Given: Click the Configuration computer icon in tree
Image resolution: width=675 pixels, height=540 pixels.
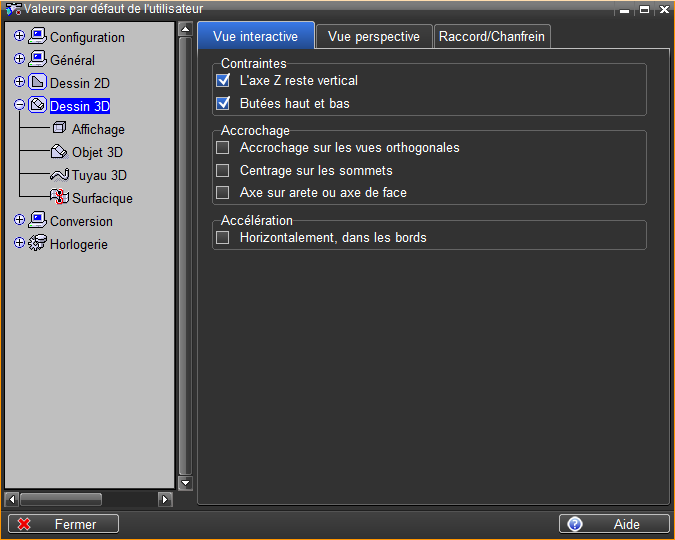Looking at the screenshot, I should pyautogui.click(x=38, y=37).
